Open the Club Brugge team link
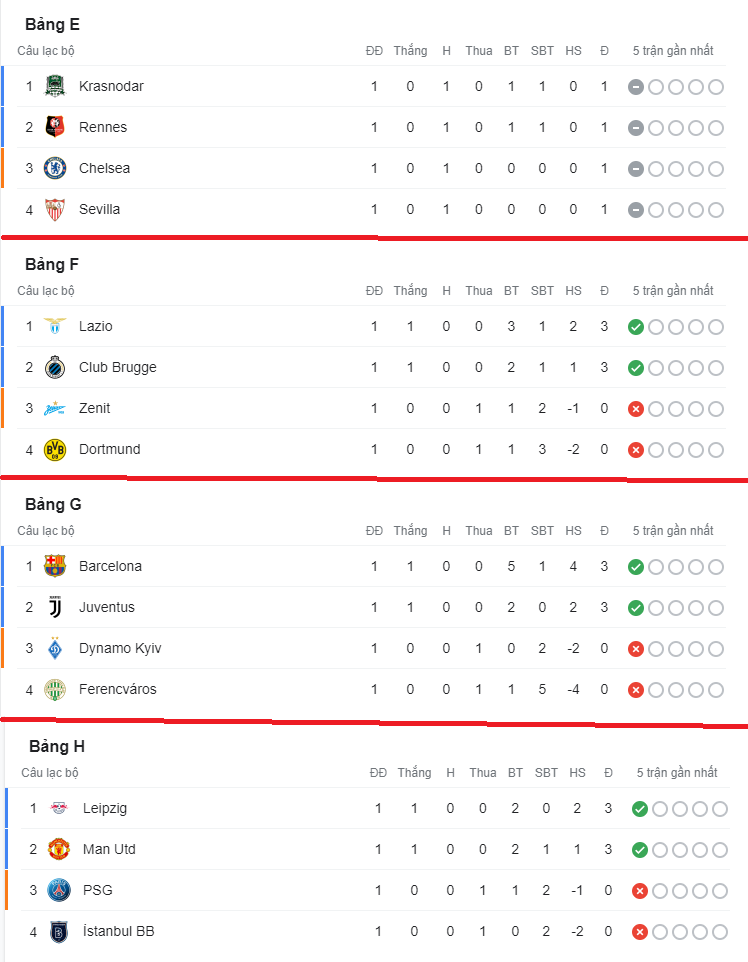Viewport: 748px width, 962px height. tap(118, 367)
